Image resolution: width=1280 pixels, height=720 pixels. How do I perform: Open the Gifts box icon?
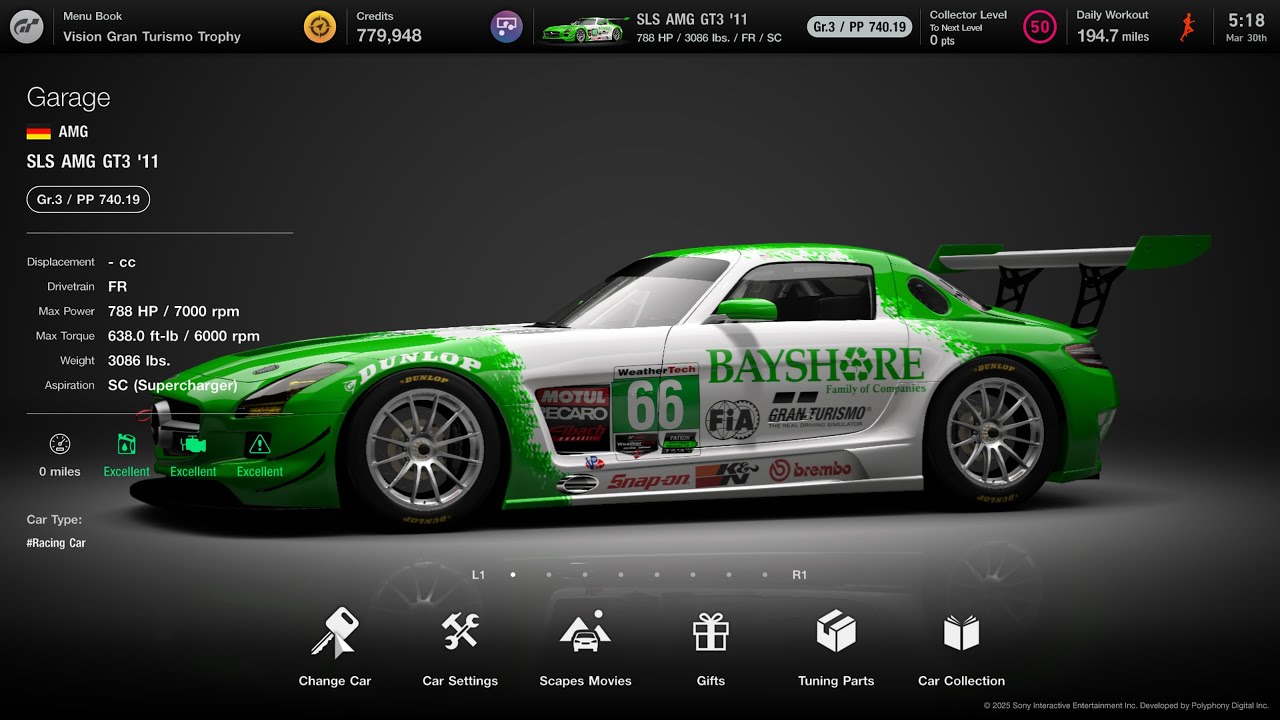pos(711,632)
